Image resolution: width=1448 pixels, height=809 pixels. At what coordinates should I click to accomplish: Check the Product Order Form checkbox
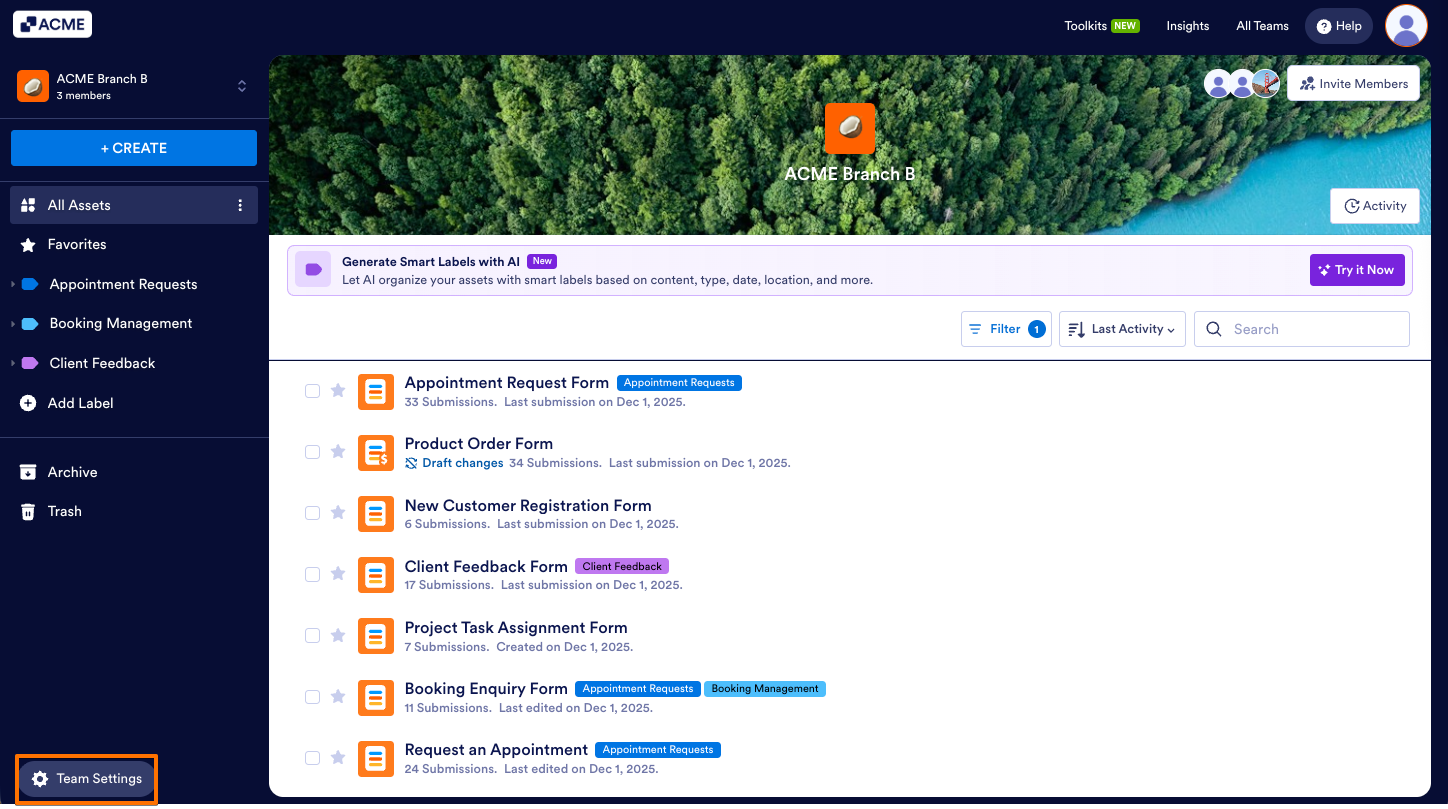pos(312,452)
